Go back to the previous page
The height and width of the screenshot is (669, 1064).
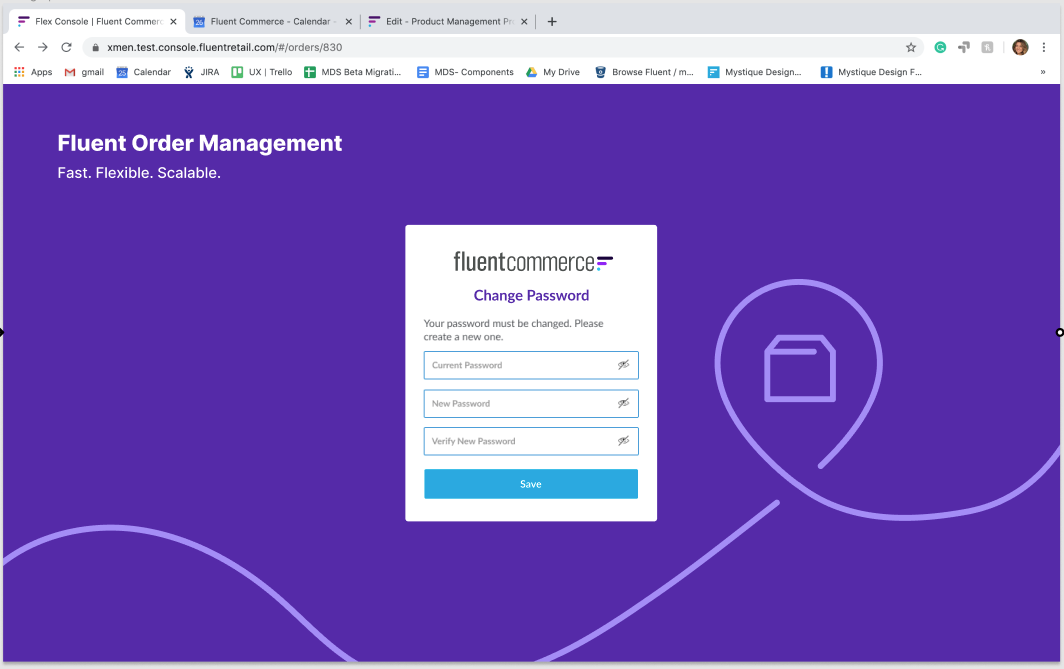19,47
